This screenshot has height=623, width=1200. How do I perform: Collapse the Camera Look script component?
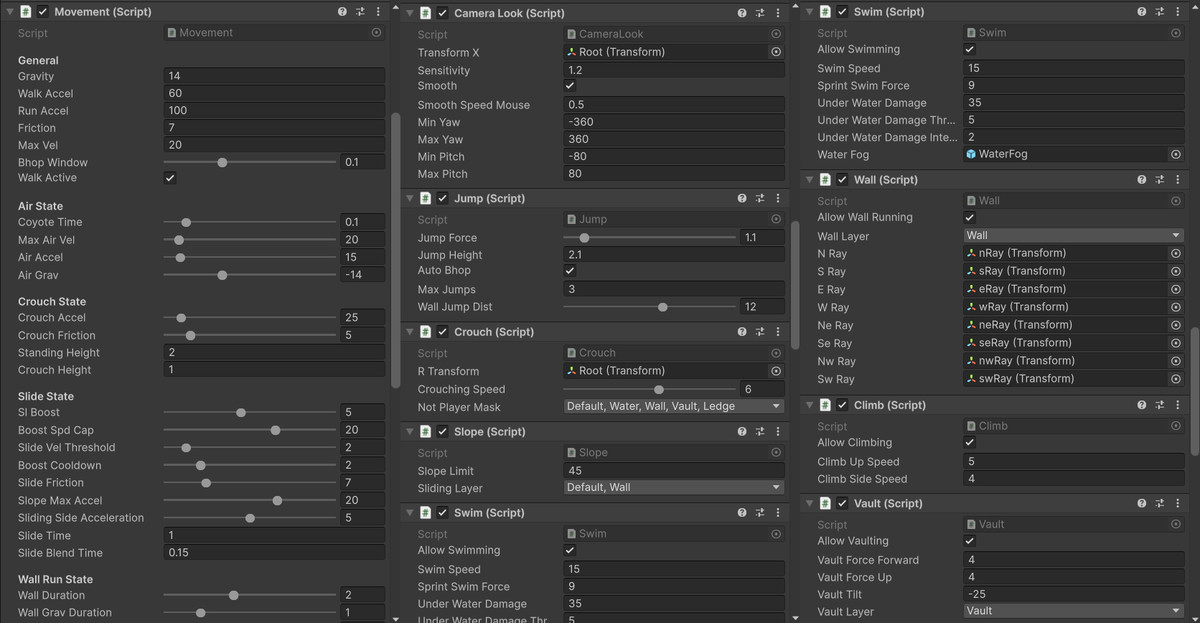click(410, 13)
